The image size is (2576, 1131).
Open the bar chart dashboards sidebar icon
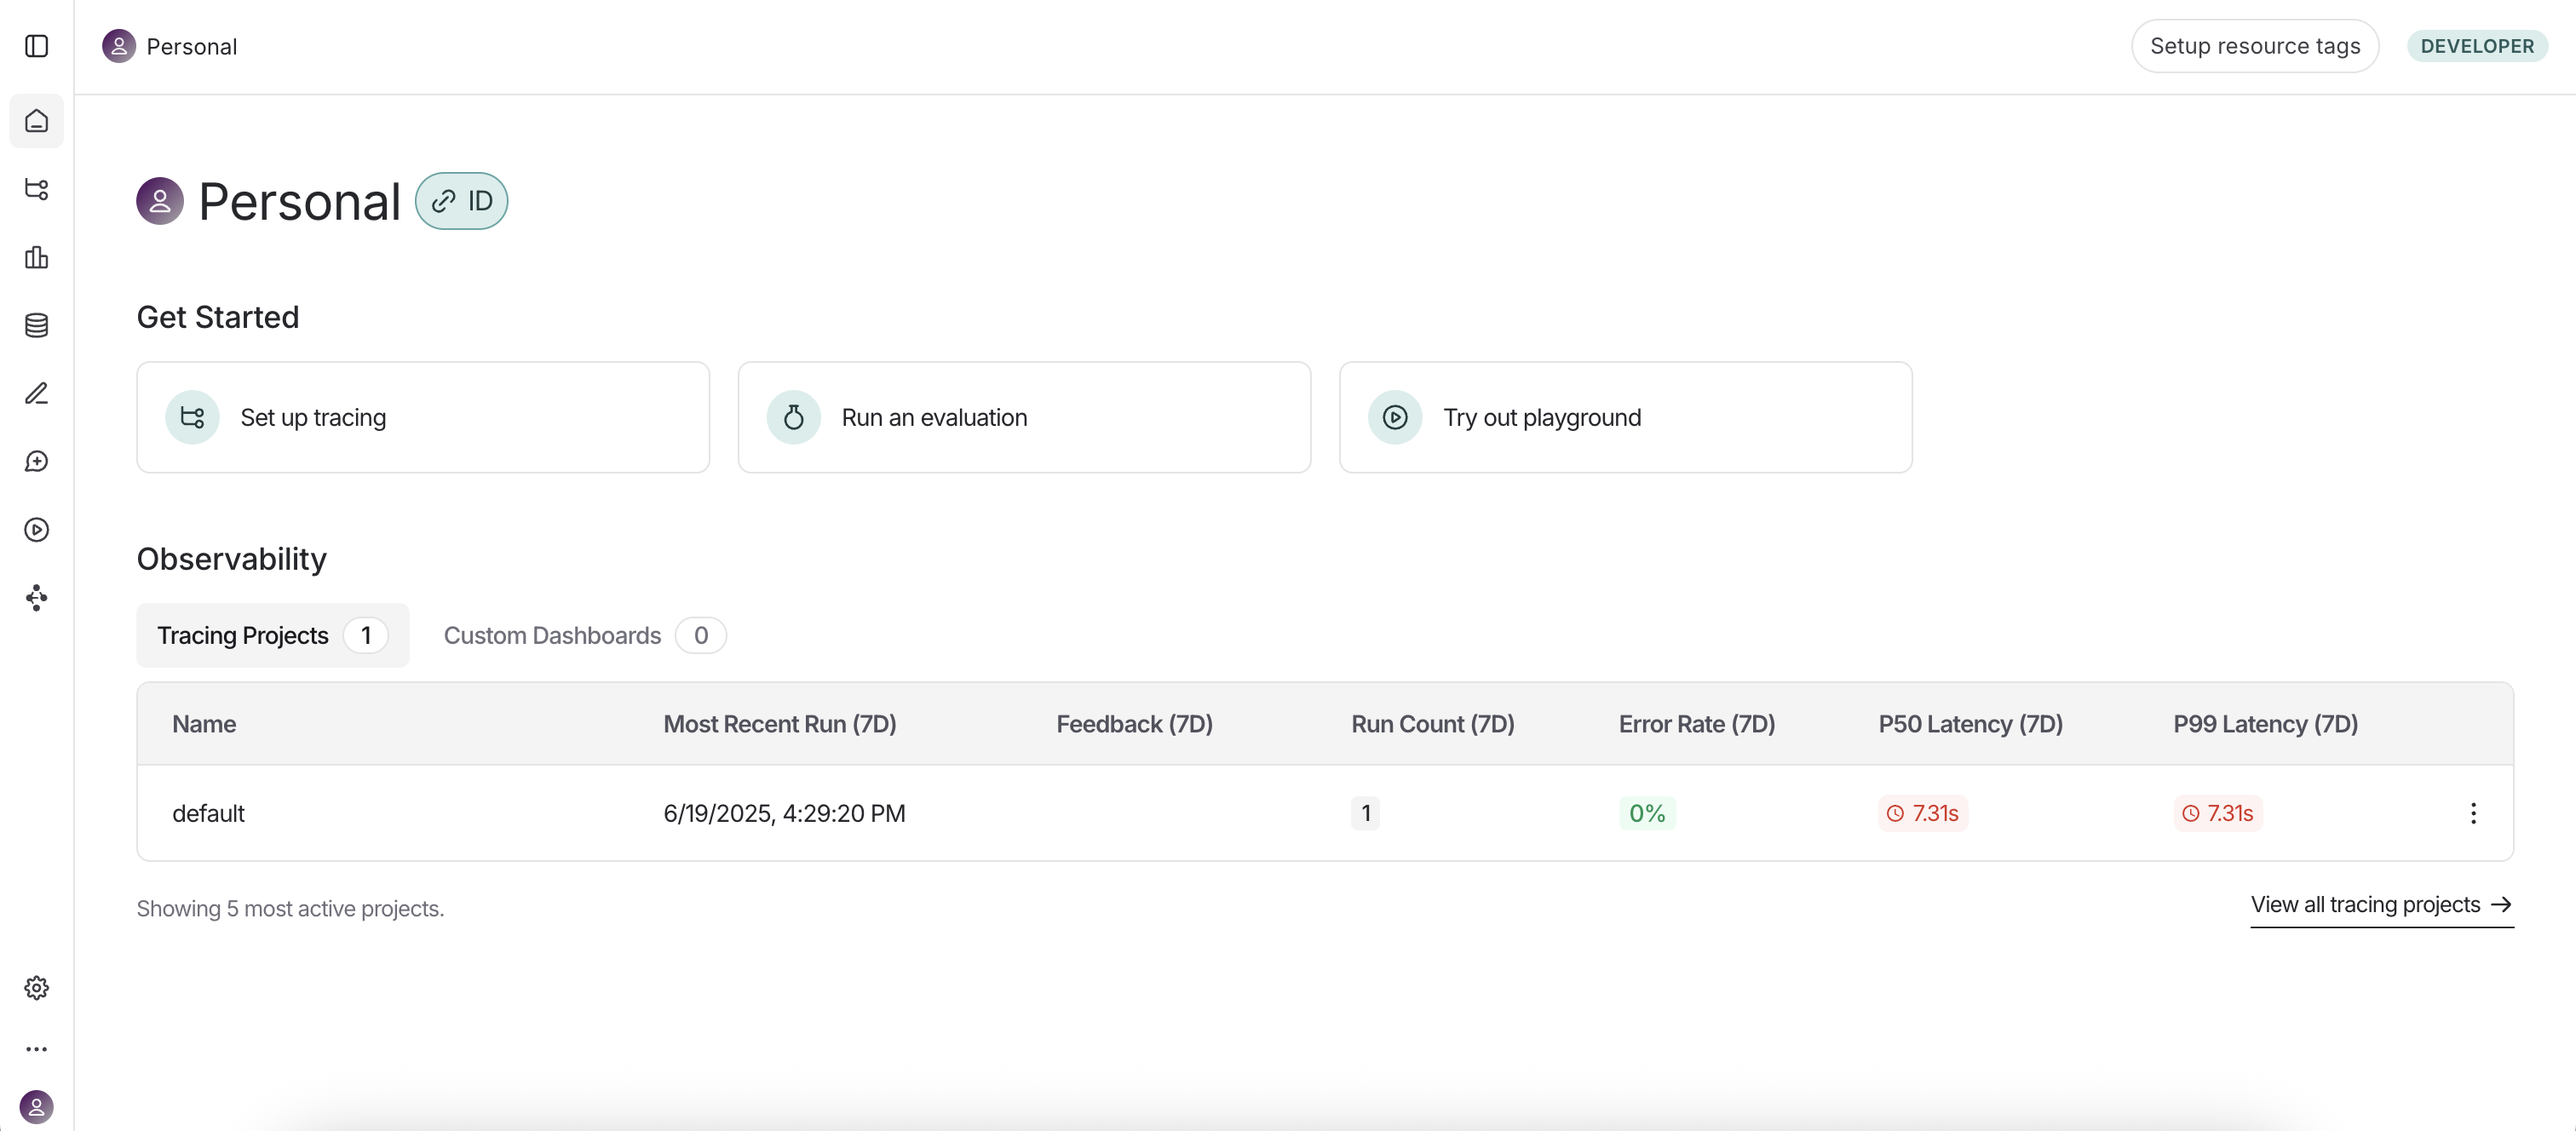point(37,257)
